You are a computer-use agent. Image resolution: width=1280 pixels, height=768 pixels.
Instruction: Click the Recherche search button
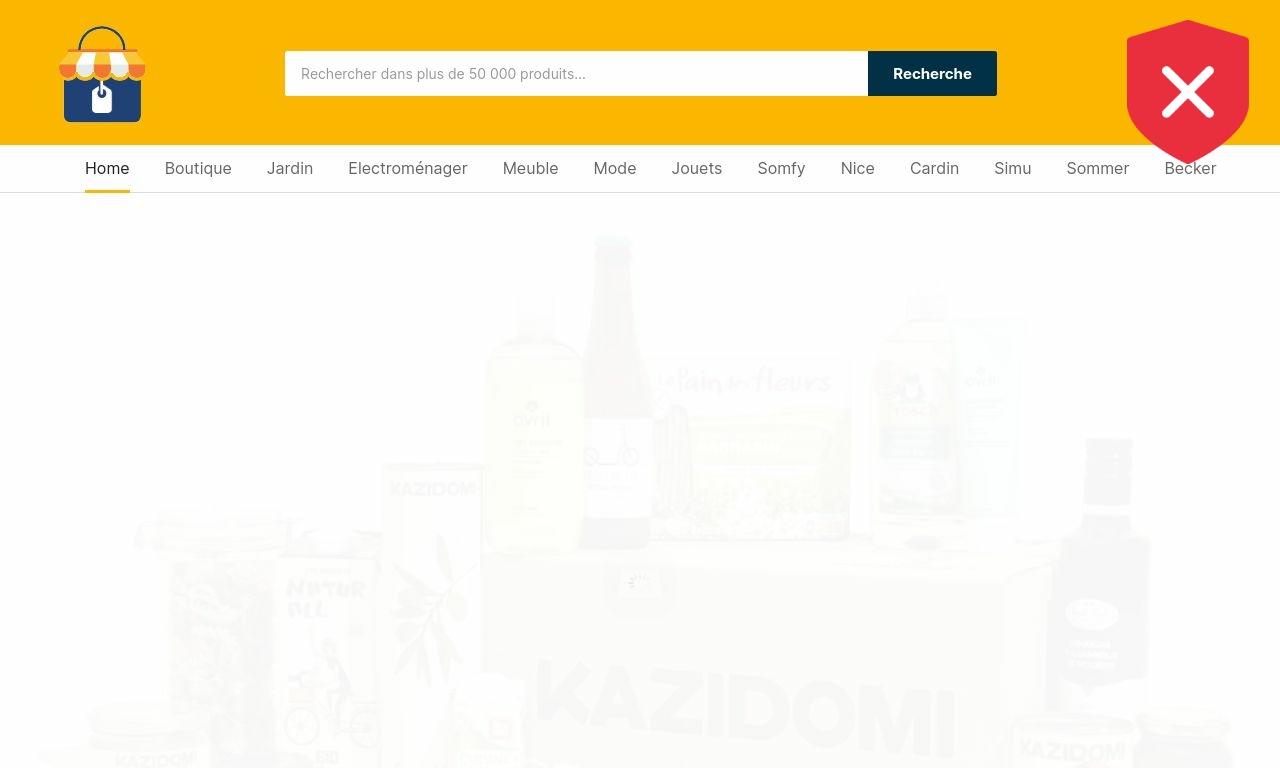(x=932, y=74)
